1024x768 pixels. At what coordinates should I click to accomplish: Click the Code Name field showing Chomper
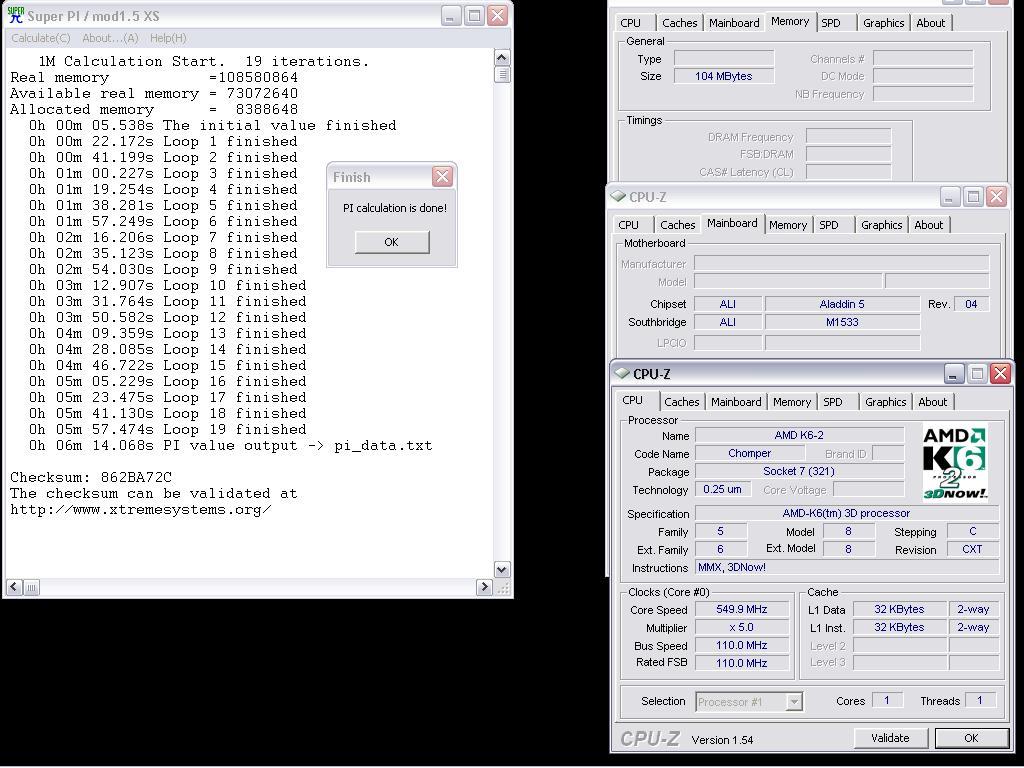[x=749, y=453]
